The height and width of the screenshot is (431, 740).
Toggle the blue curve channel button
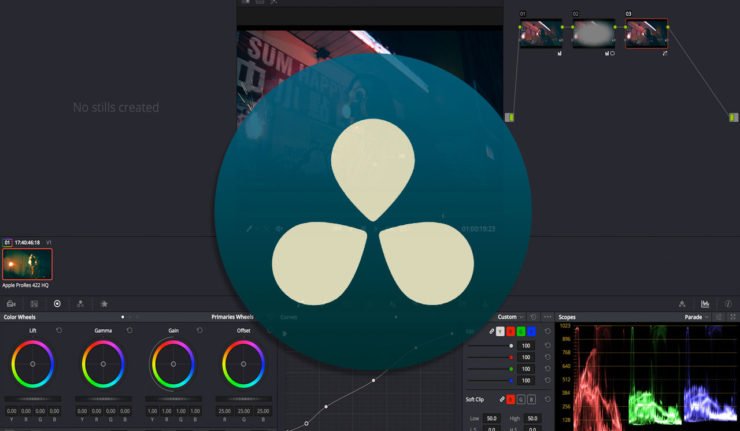click(x=531, y=331)
